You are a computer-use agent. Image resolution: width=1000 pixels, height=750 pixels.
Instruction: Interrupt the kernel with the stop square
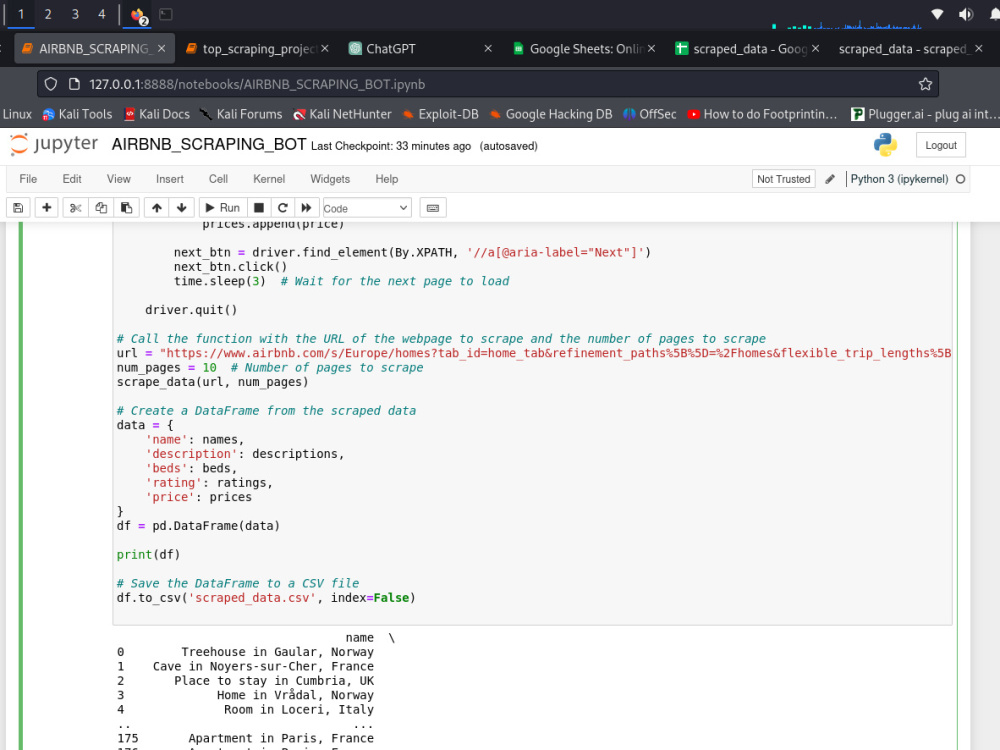[x=259, y=208]
